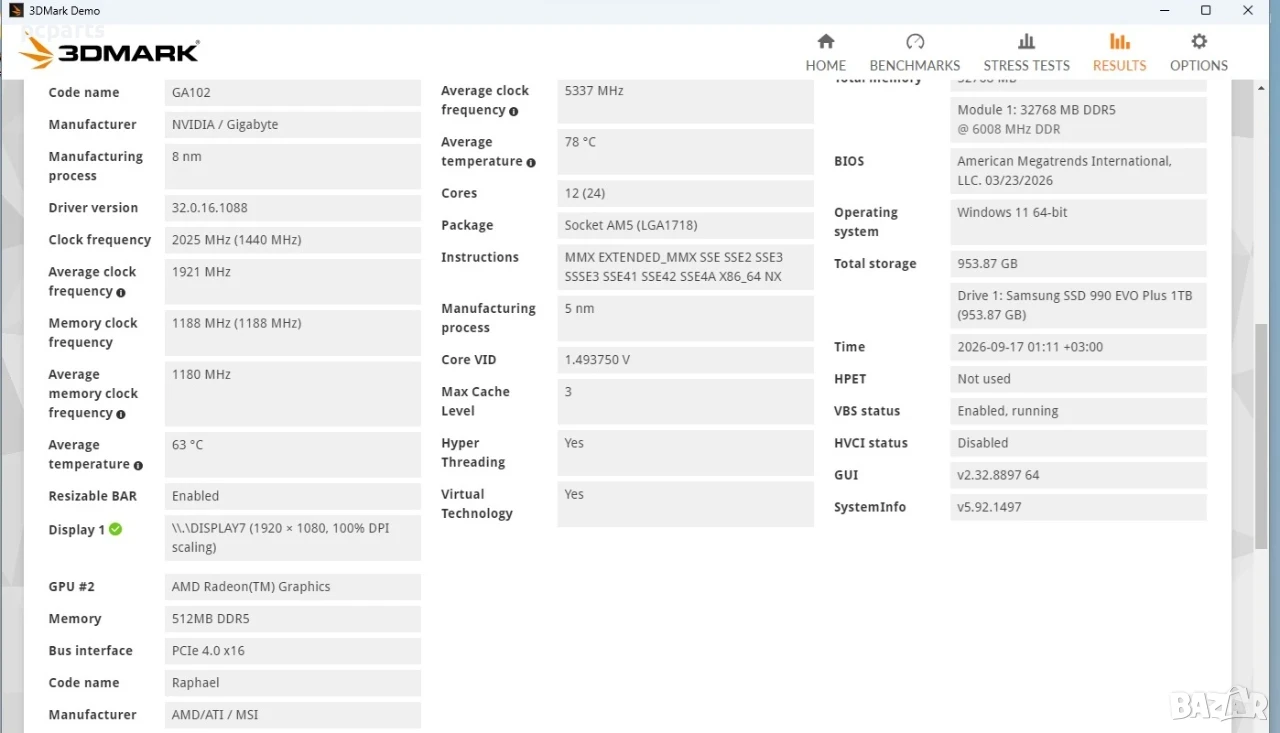The width and height of the screenshot is (1280, 733).
Task: Click the SystemInfo version value field
Action: coord(1078,507)
